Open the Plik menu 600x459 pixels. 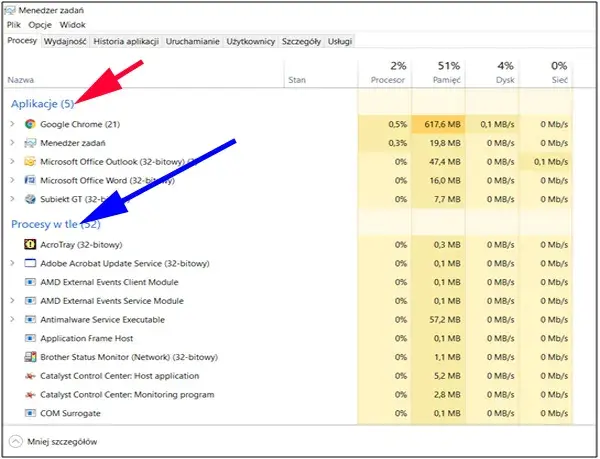click(x=14, y=25)
